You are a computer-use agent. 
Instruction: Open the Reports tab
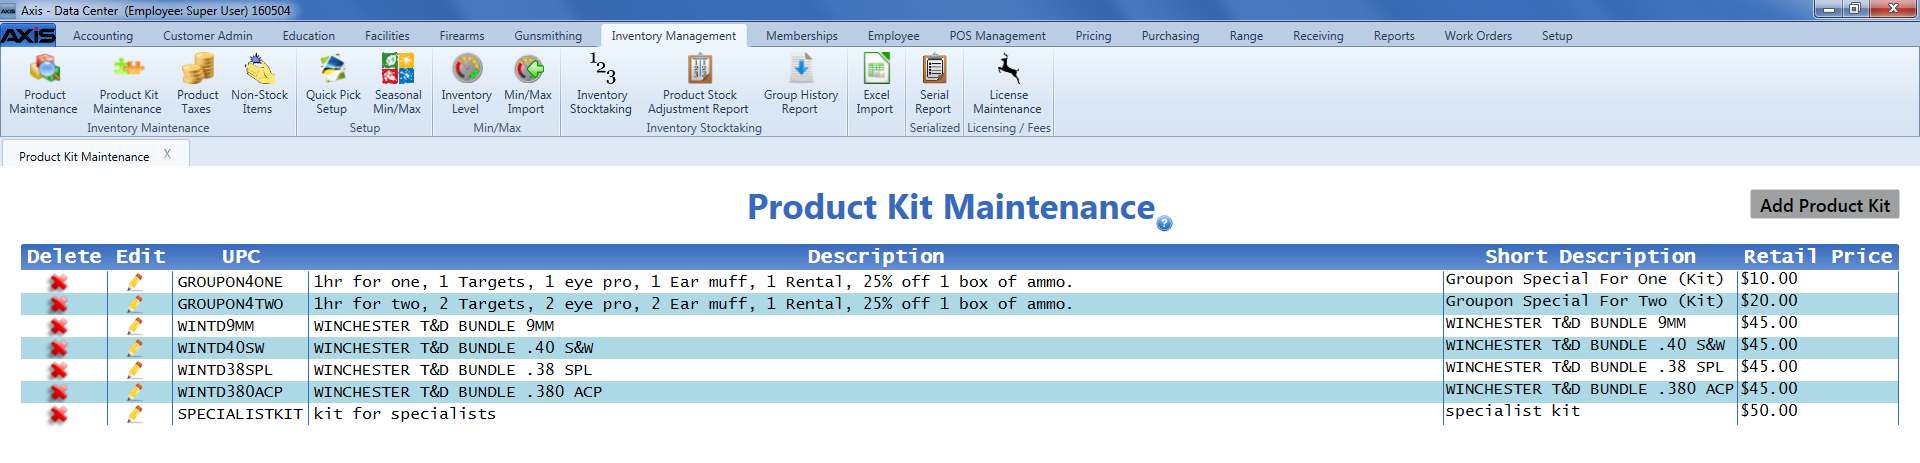pos(1394,36)
